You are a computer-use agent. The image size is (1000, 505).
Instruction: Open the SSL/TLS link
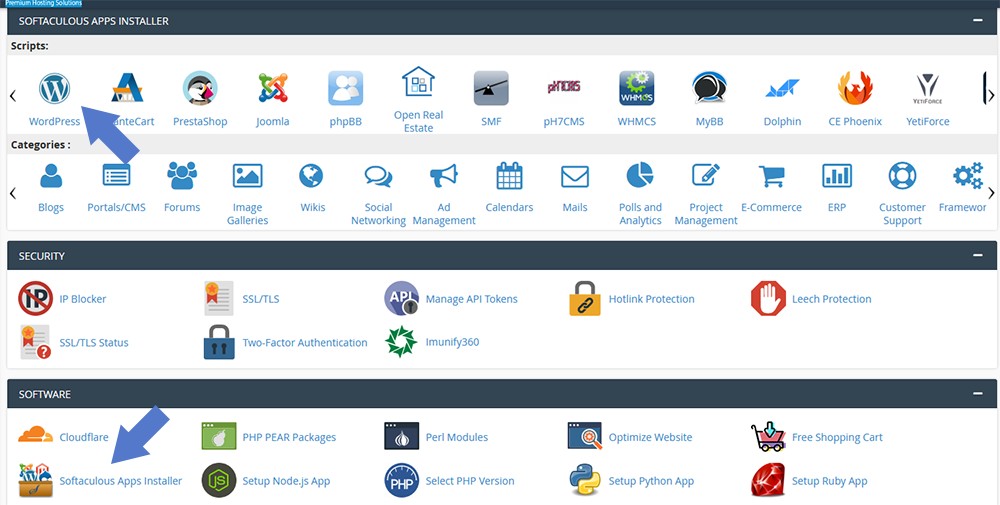(261, 298)
